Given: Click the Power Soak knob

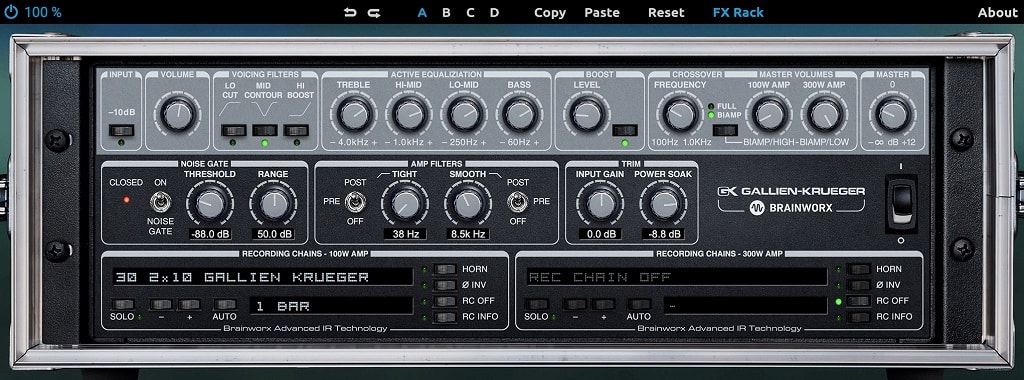Looking at the screenshot, I should [x=663, y=204].
